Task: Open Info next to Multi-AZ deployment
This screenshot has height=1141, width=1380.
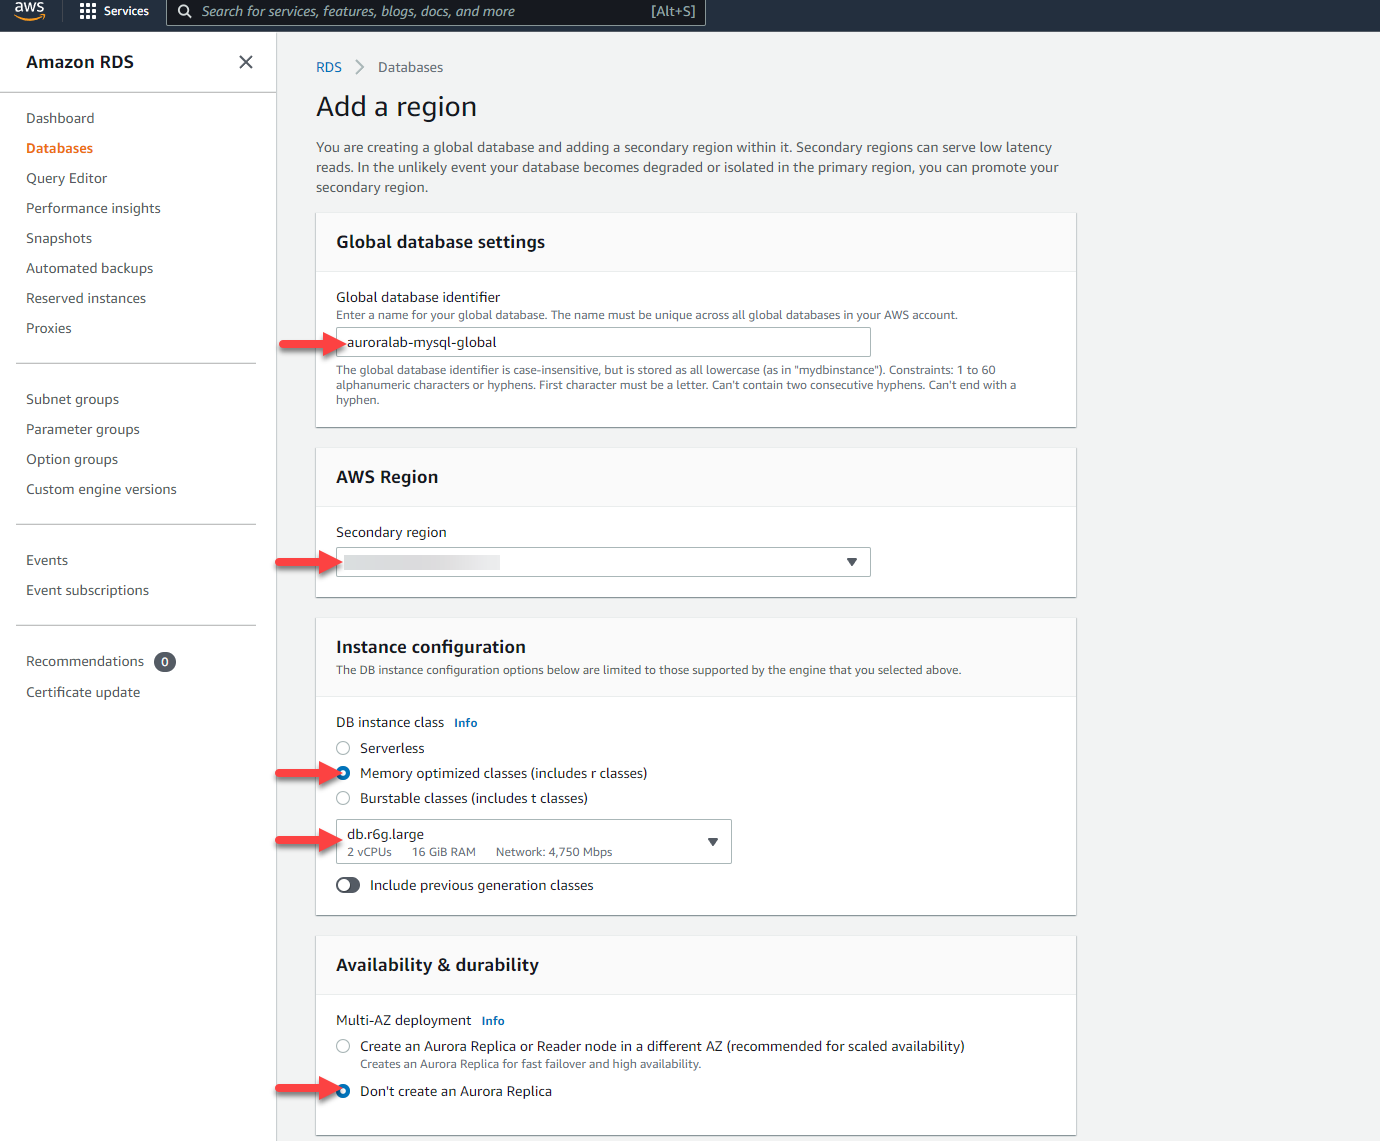Action: click(492, 1020)
